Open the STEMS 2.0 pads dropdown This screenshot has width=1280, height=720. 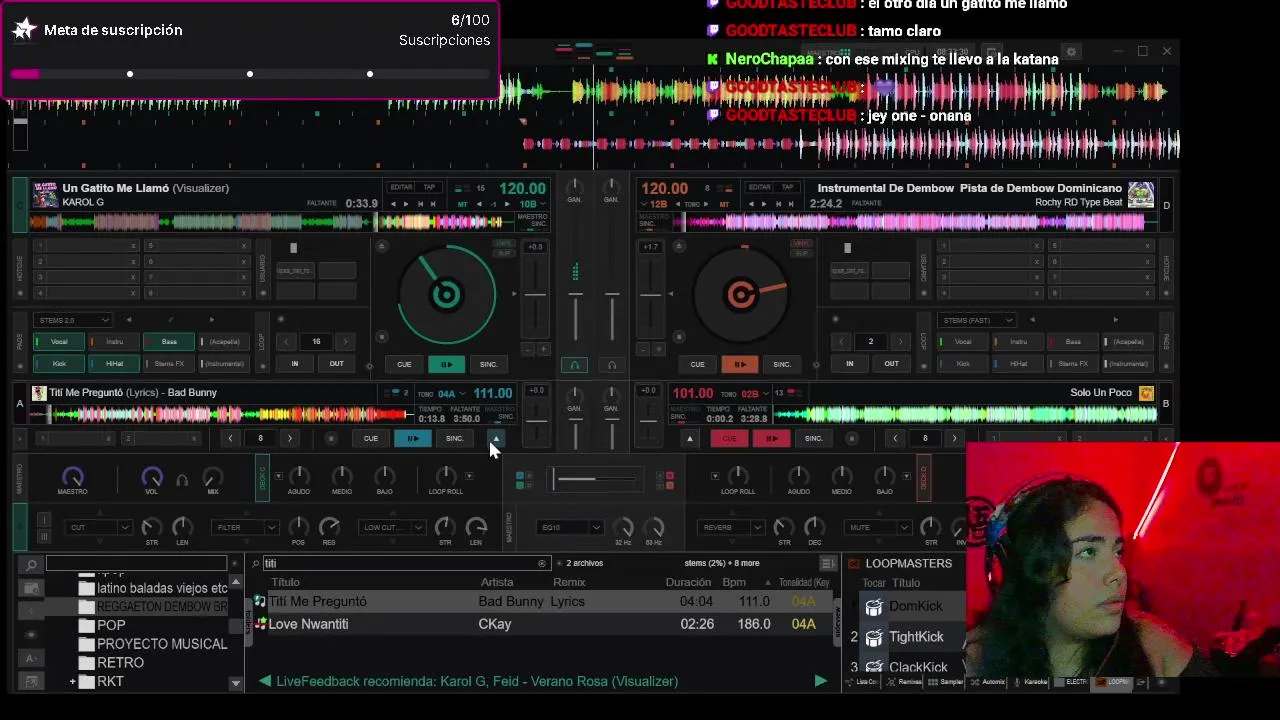(x=72, y=320)
